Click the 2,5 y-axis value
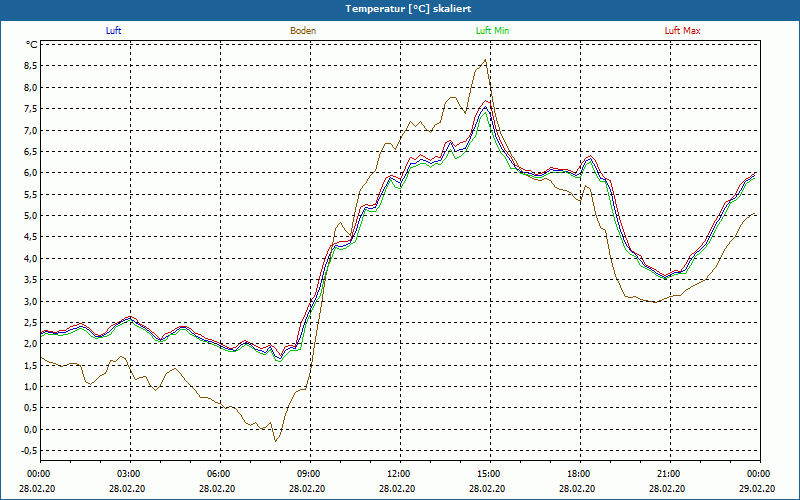The image size is (800, 500). coord(31,322)
